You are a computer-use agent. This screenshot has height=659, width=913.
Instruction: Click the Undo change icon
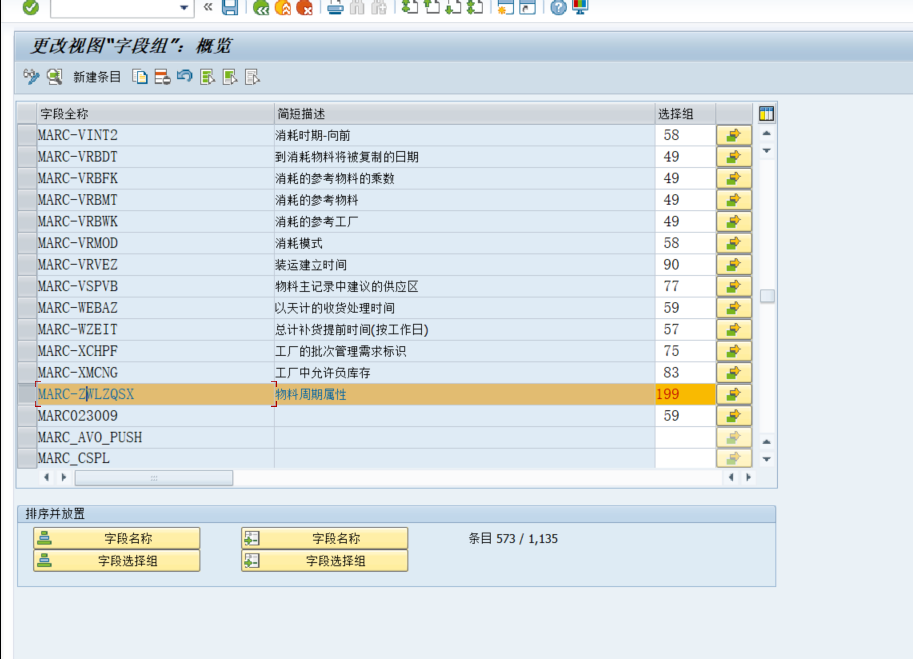pos(184,76)
